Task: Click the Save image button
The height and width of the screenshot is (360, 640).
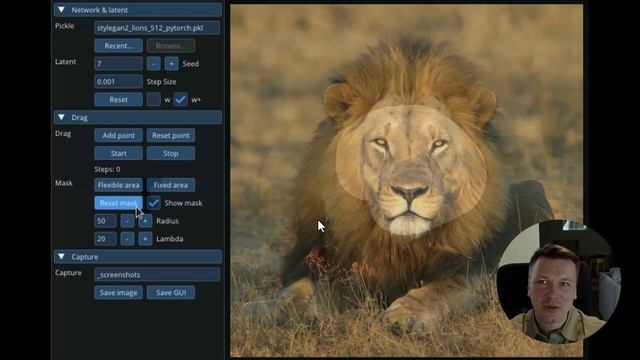Action: (118, 293)
